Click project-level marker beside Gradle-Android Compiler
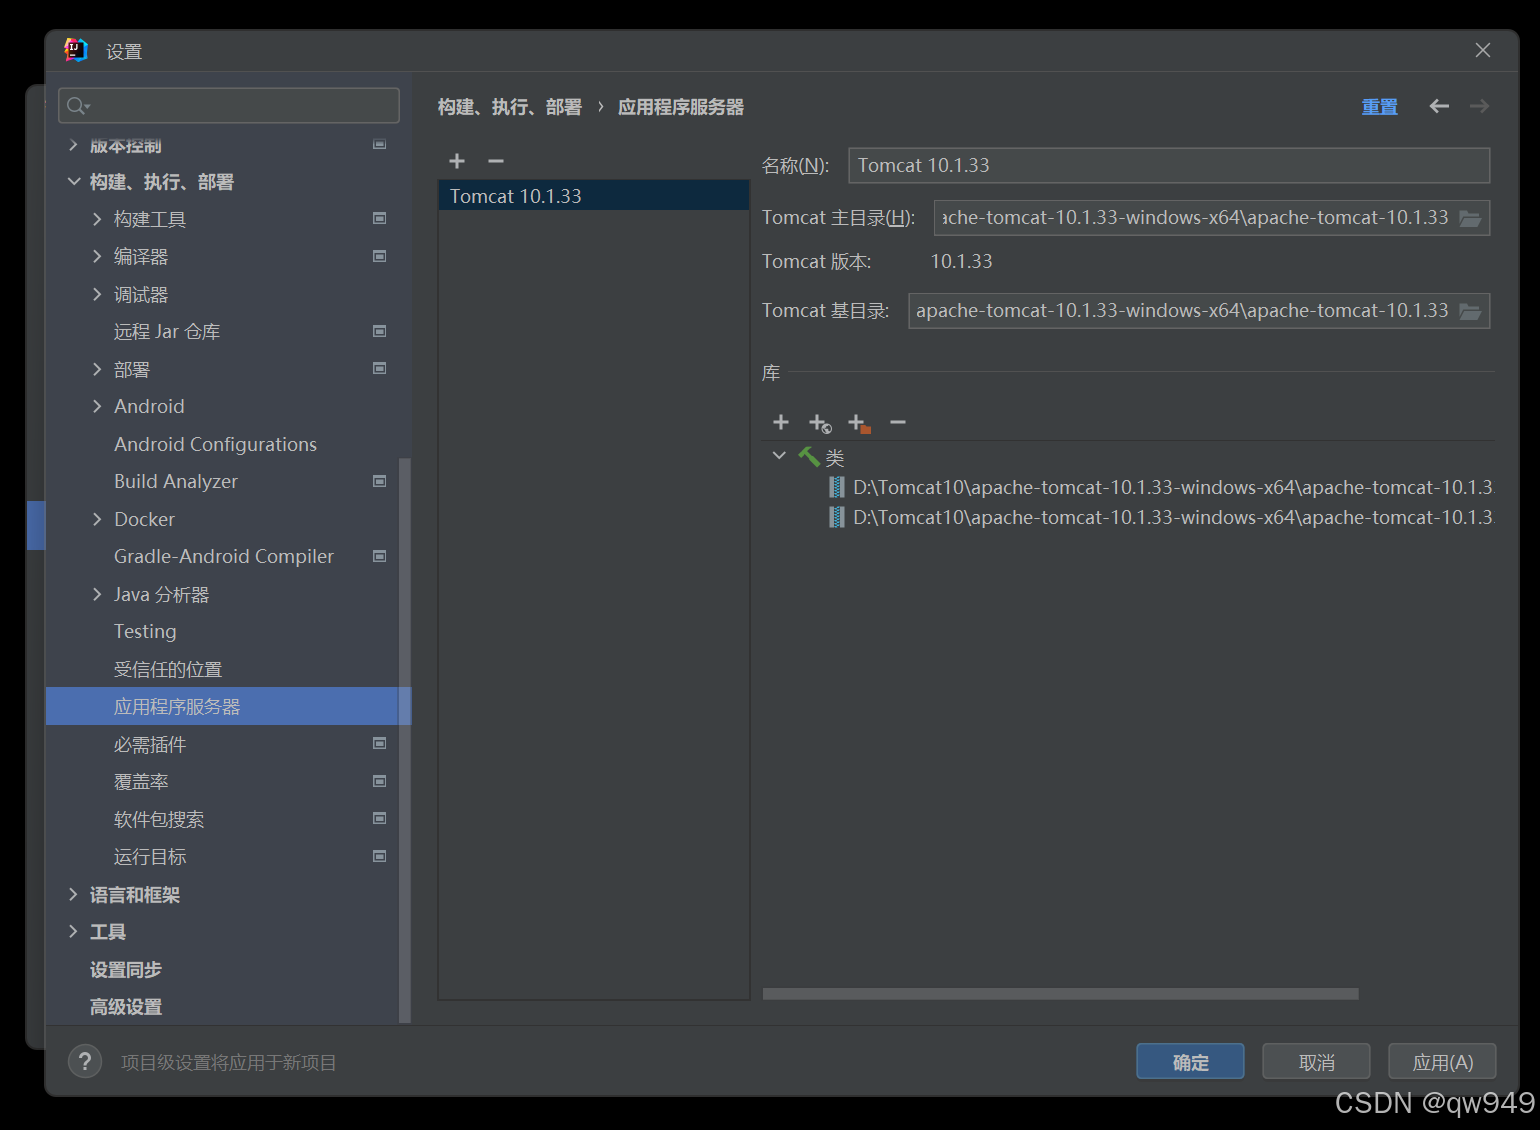 tap(380, 556)
